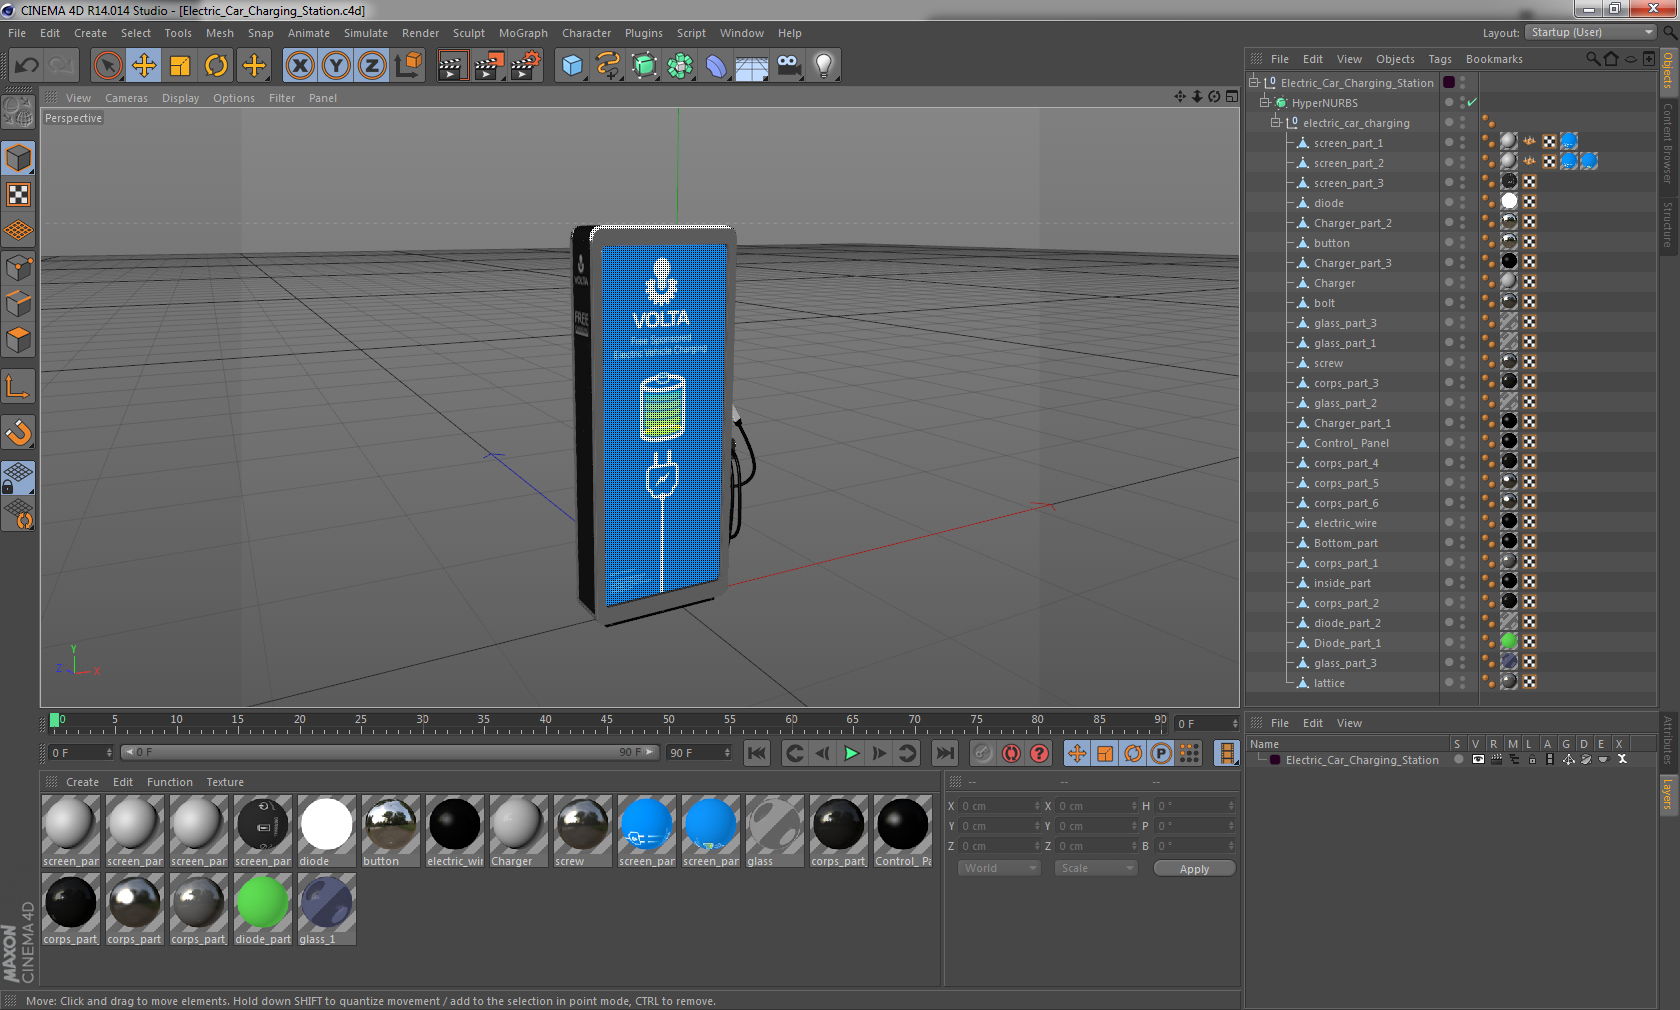The width and height of the screenshot is (1680, 1010).
Task: Click the X position input field
Action: 1000,806
